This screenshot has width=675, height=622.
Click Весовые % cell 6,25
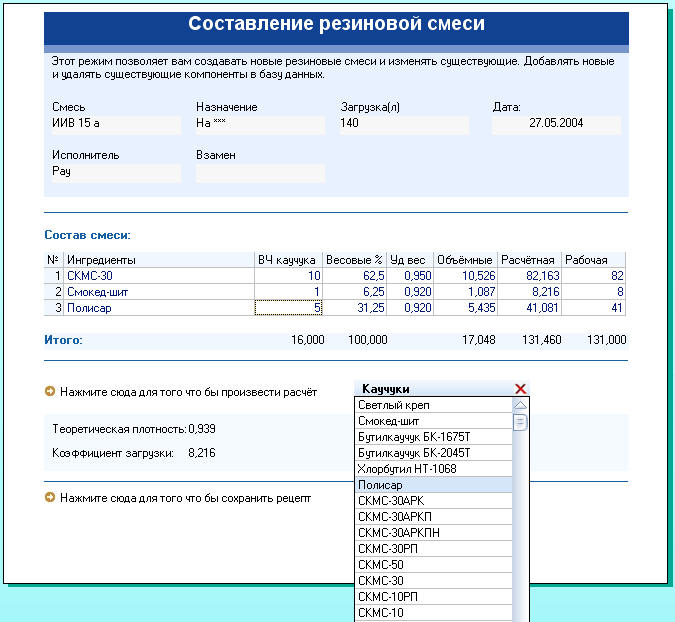click(x=355, y=292)
